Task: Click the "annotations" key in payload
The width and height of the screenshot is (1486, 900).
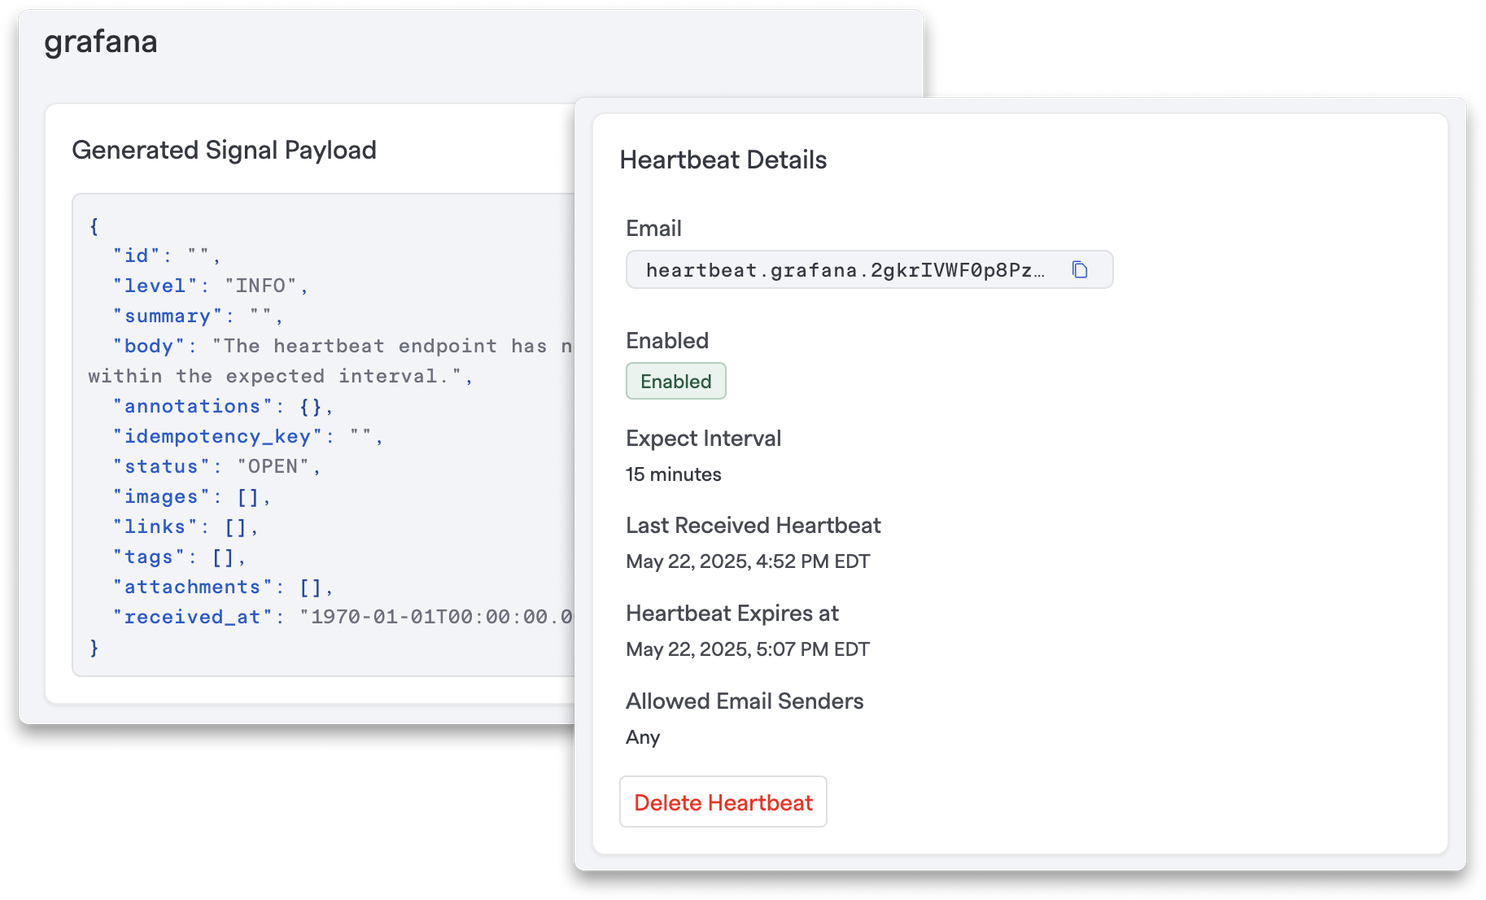Action: (192, 407)
